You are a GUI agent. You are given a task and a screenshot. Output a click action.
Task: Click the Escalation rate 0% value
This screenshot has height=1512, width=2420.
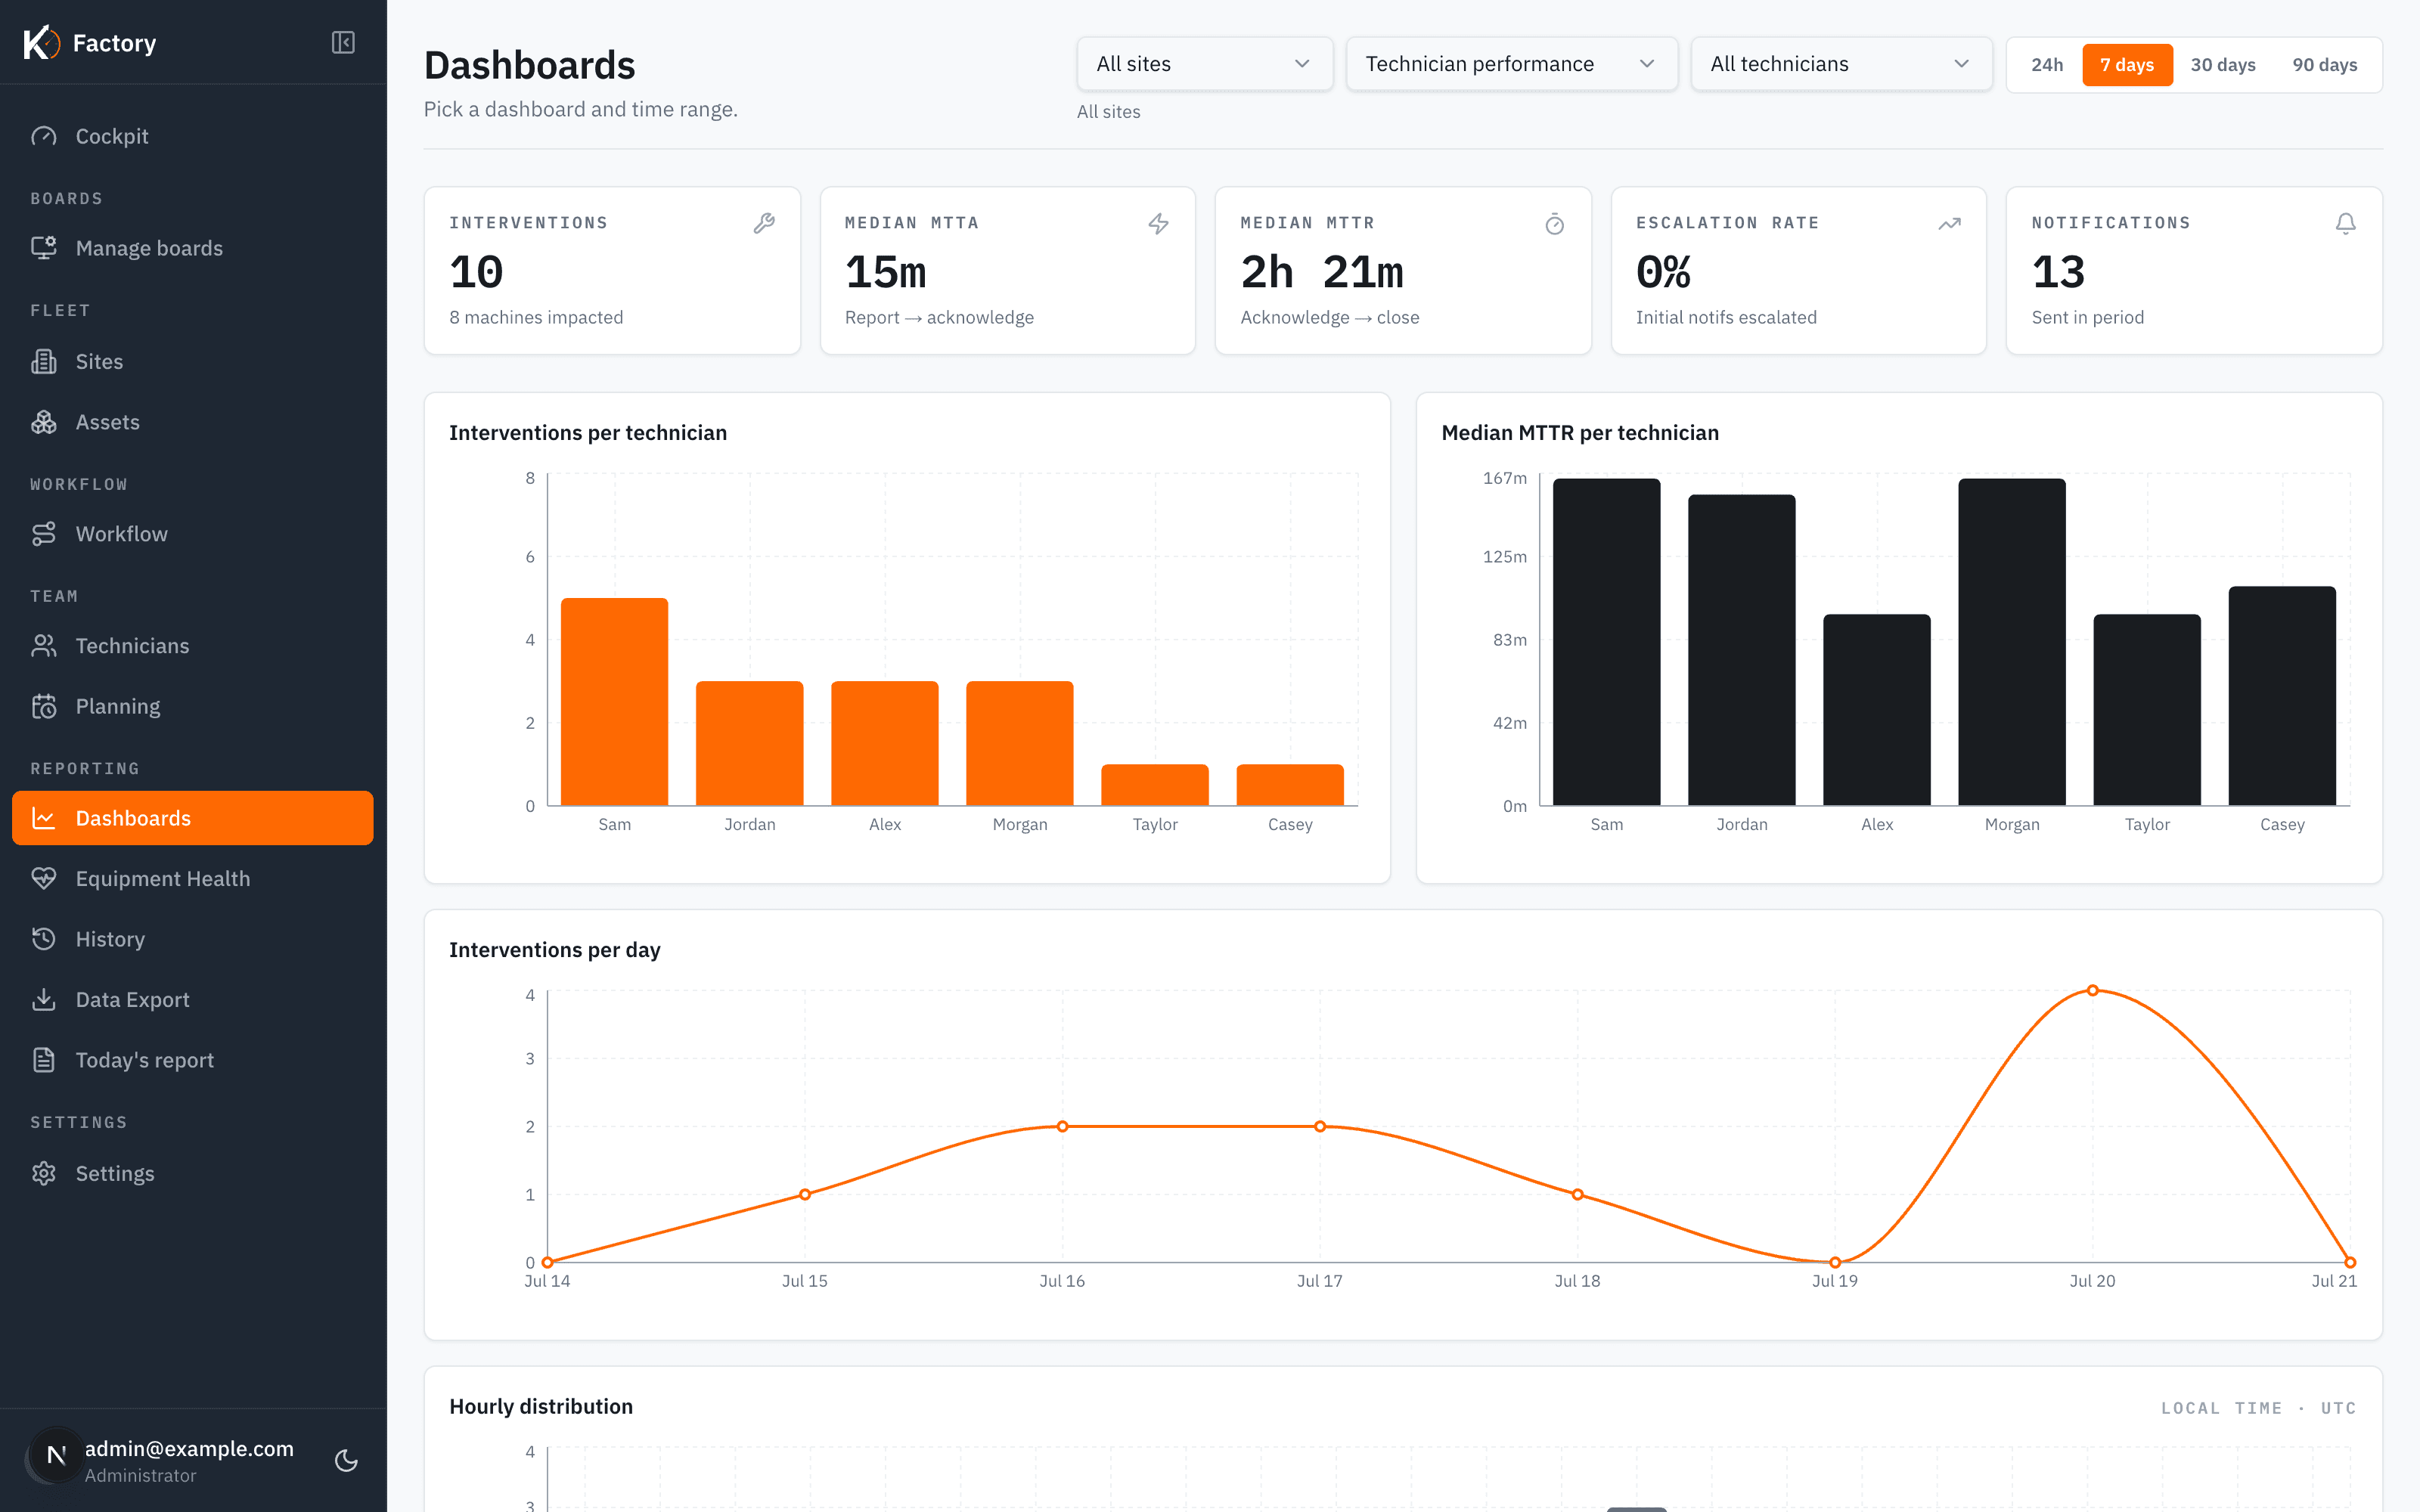(x=1663, y=272)
